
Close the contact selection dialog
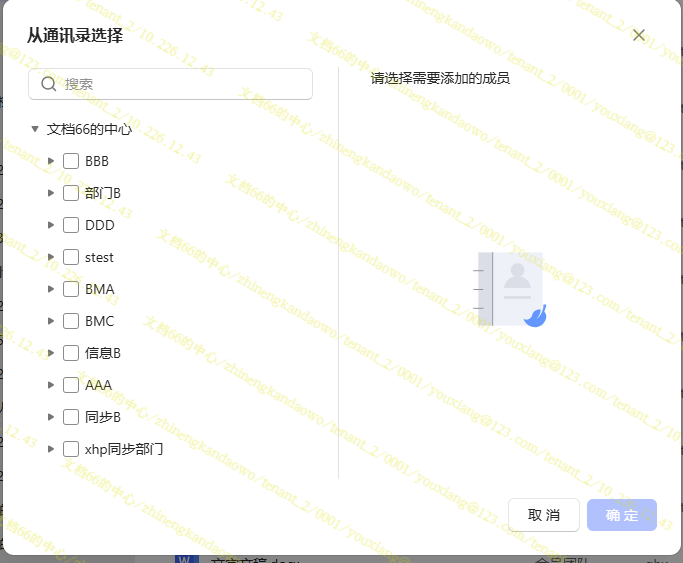(x=639, y=36)
